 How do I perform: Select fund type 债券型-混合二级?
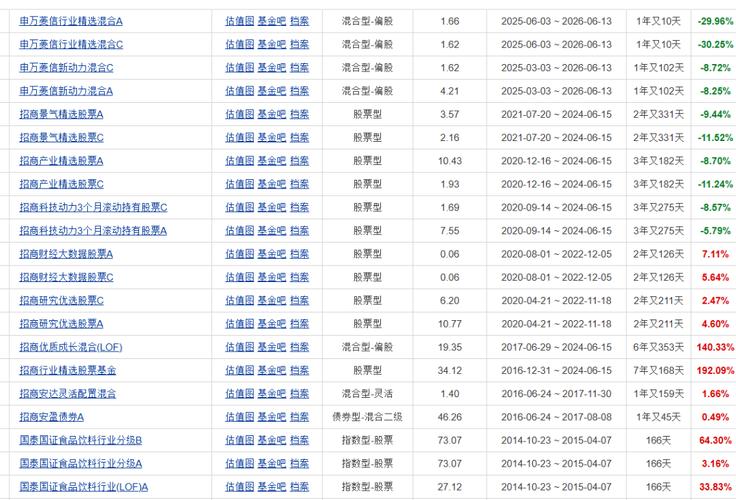(368, 417)
